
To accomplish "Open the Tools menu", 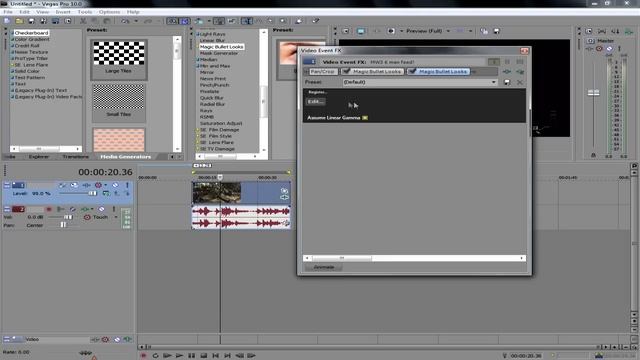I will click(84, 12).
